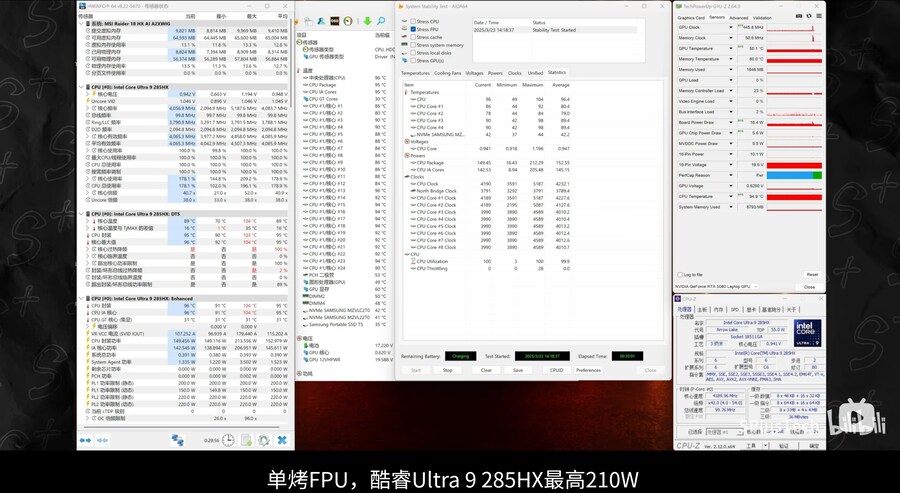This screenshot has width=900, height=493.
Task: Open GPU Temperature sensor dropdown arrow
Action: 731,49
